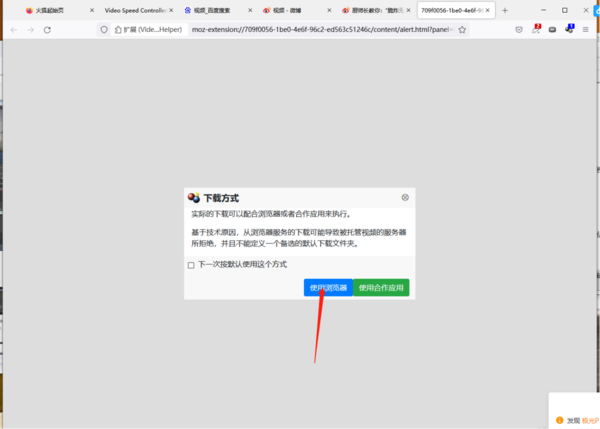The height and width of the screenshot is (429, 600).
Task: Reload the current page
Action: 47,30
